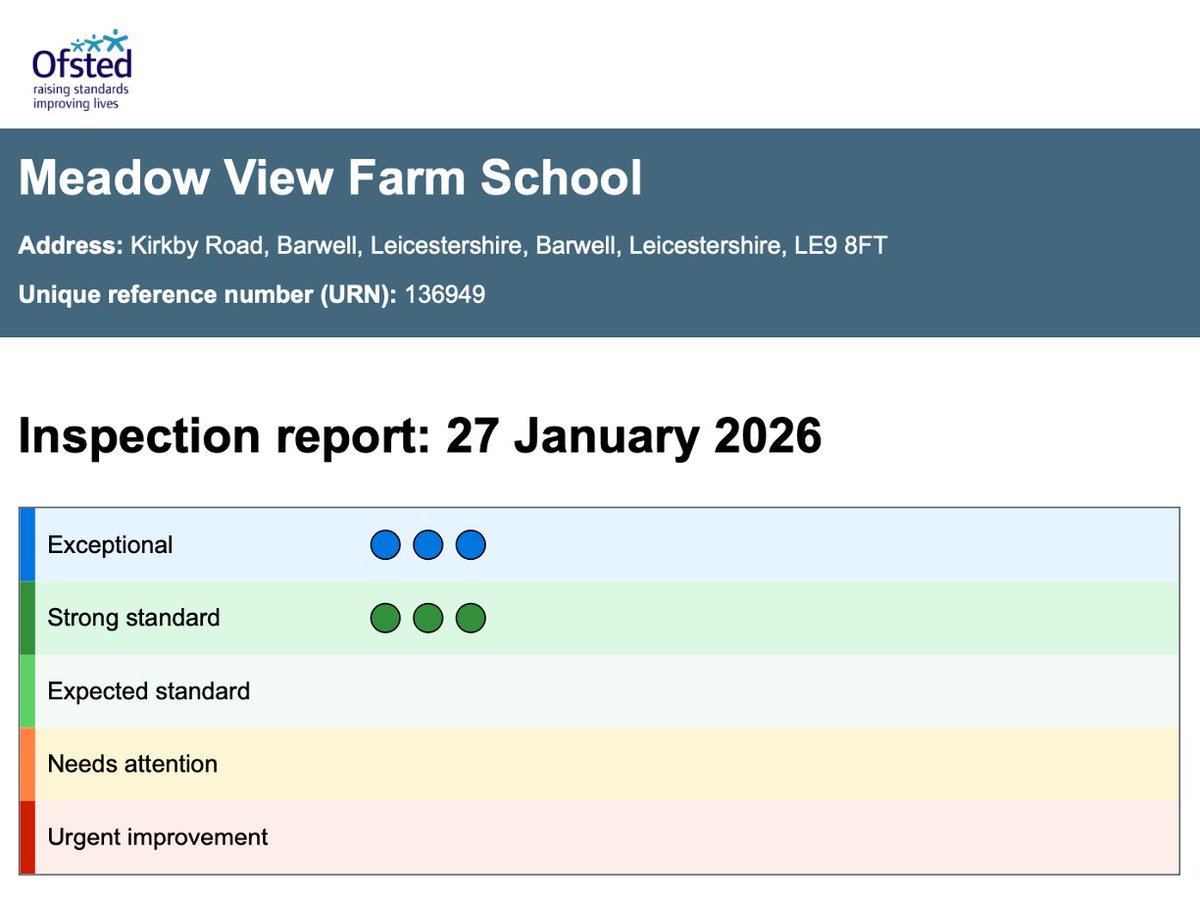Click the Ofsted logo

[x=81, y=70]
